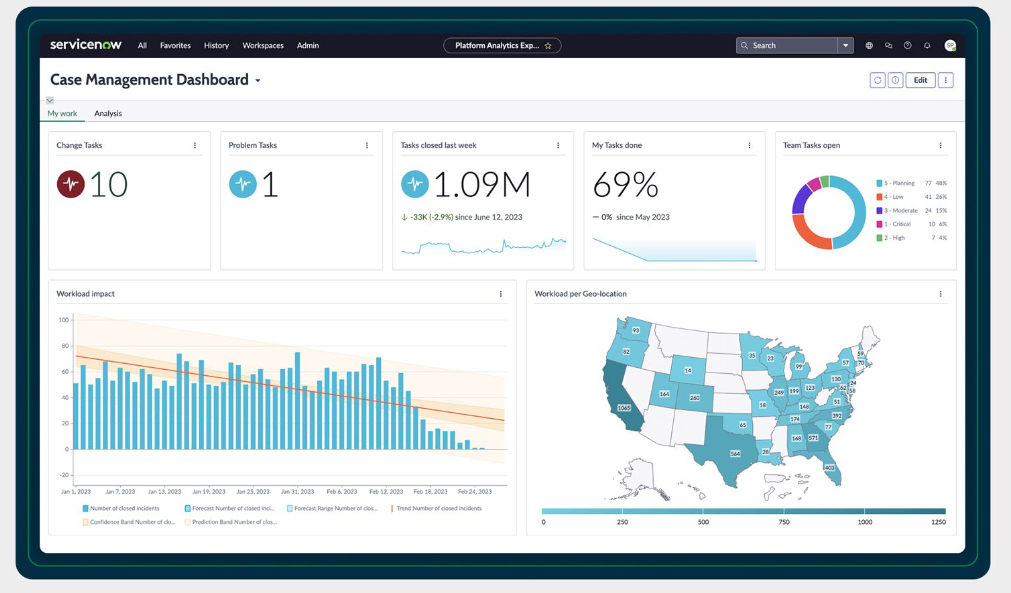Open the help question mark icon
Screen dimensions: 1011x593
(x=907, y=46)
